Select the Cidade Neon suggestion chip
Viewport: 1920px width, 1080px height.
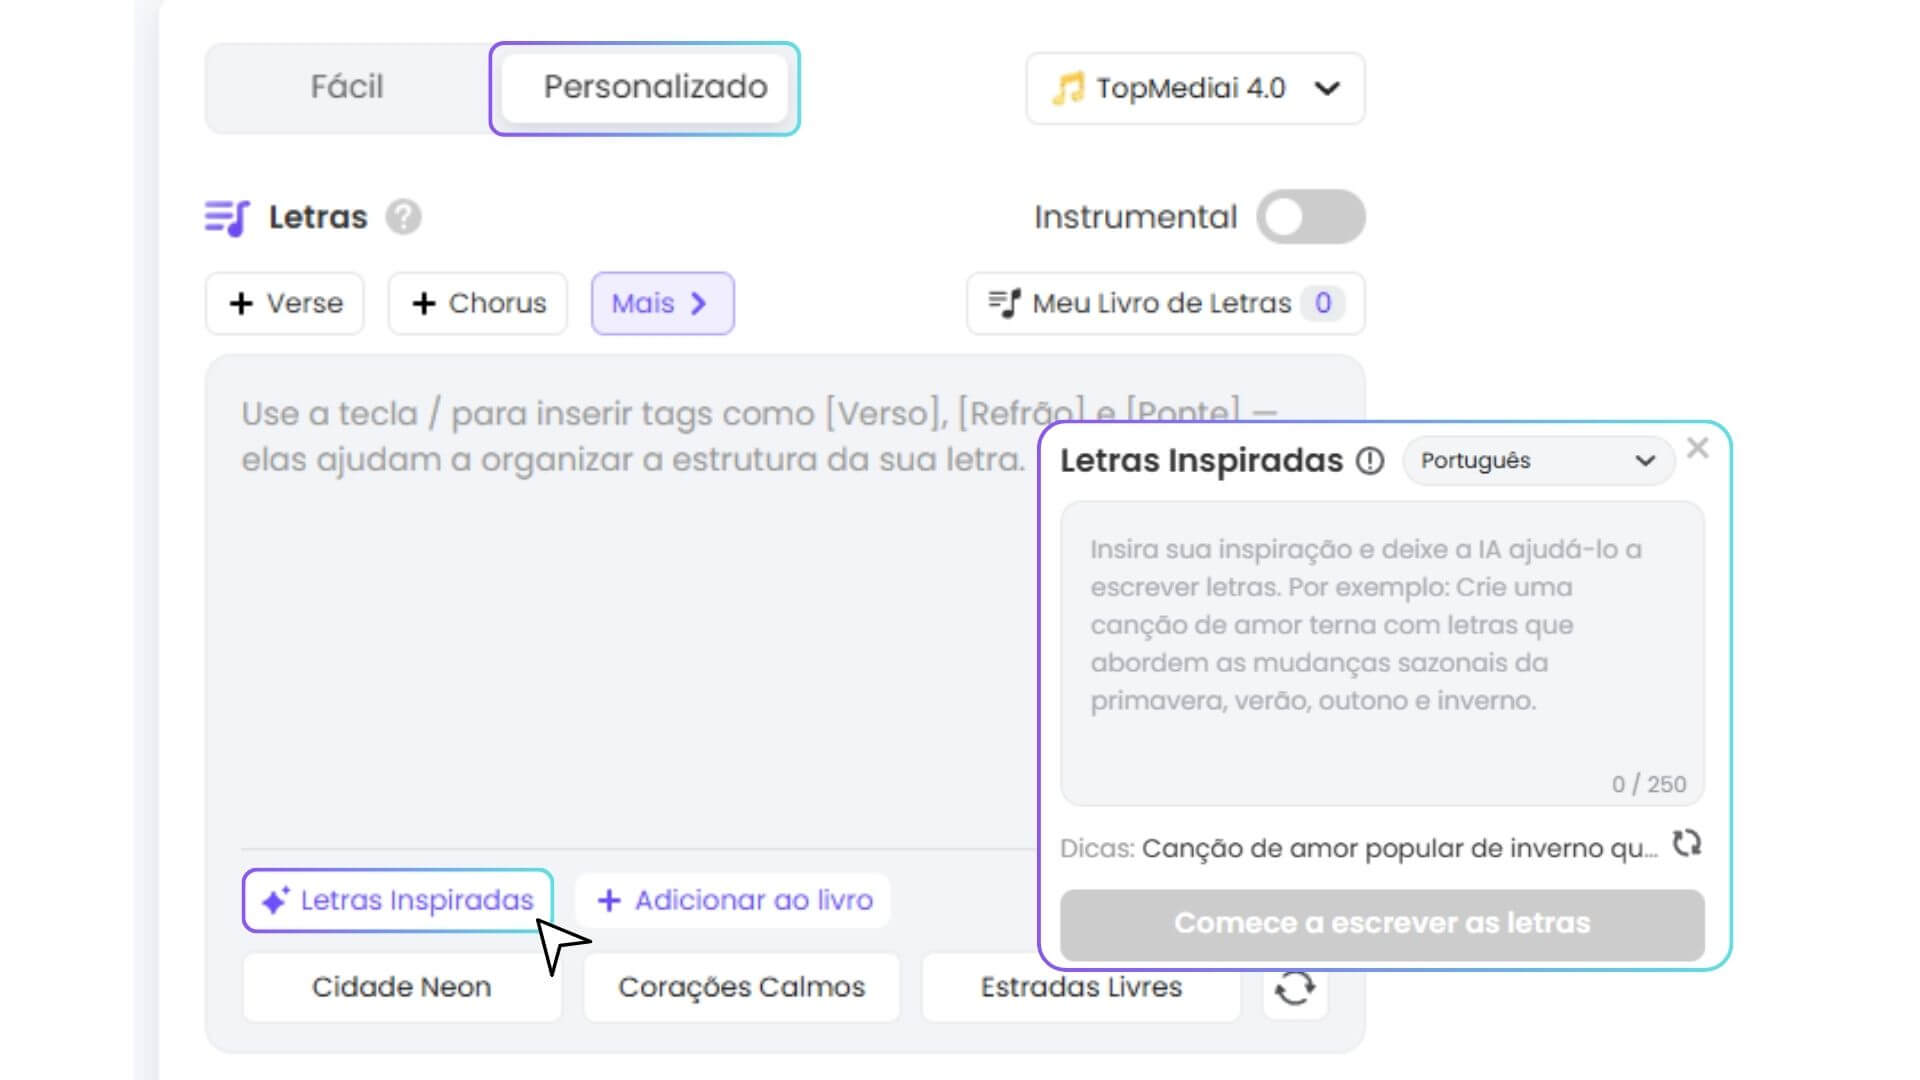pos(401,987)
